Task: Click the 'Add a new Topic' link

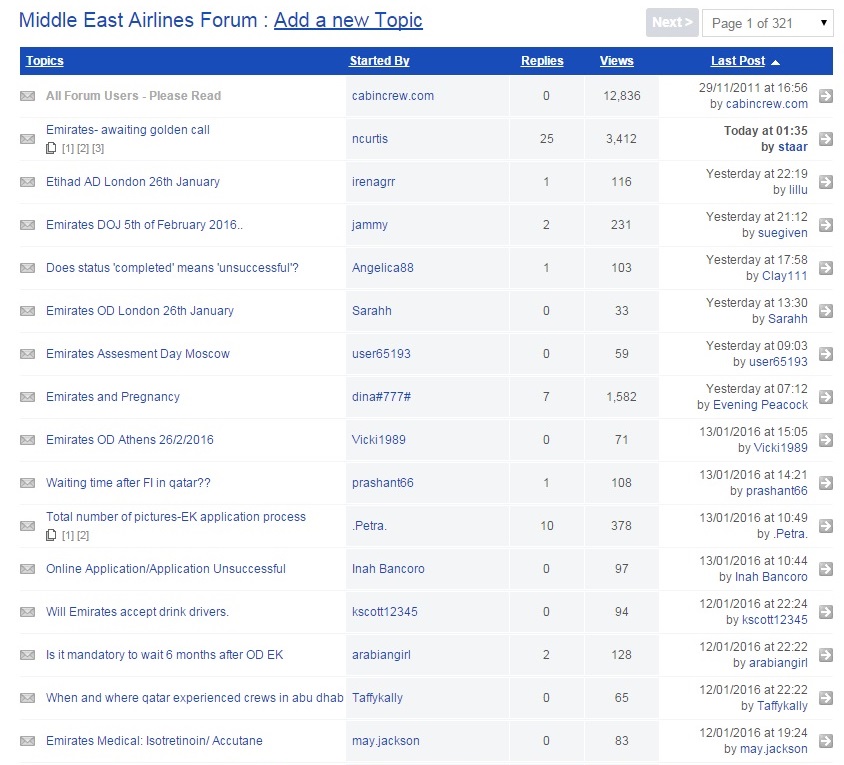Action: point(348,20)
